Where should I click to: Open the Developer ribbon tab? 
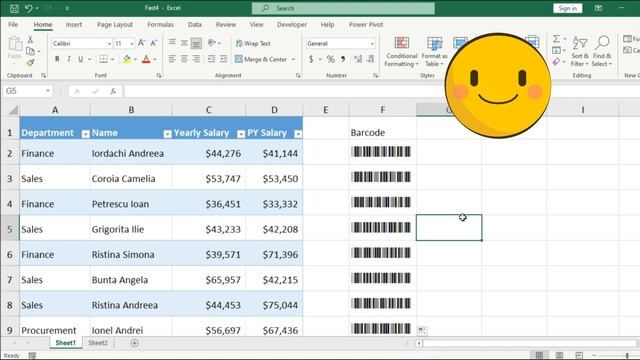pos(292,24)
